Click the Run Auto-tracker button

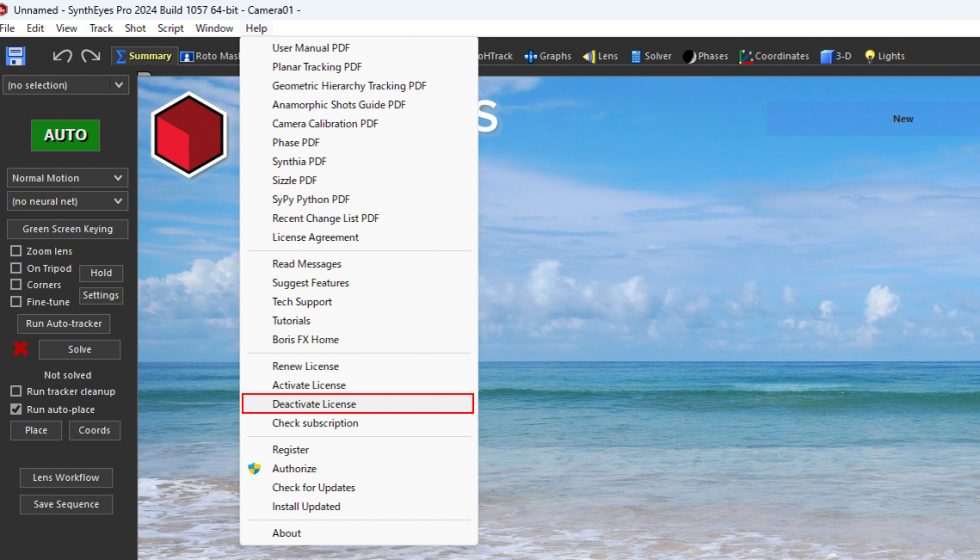(x=64, y=324)
